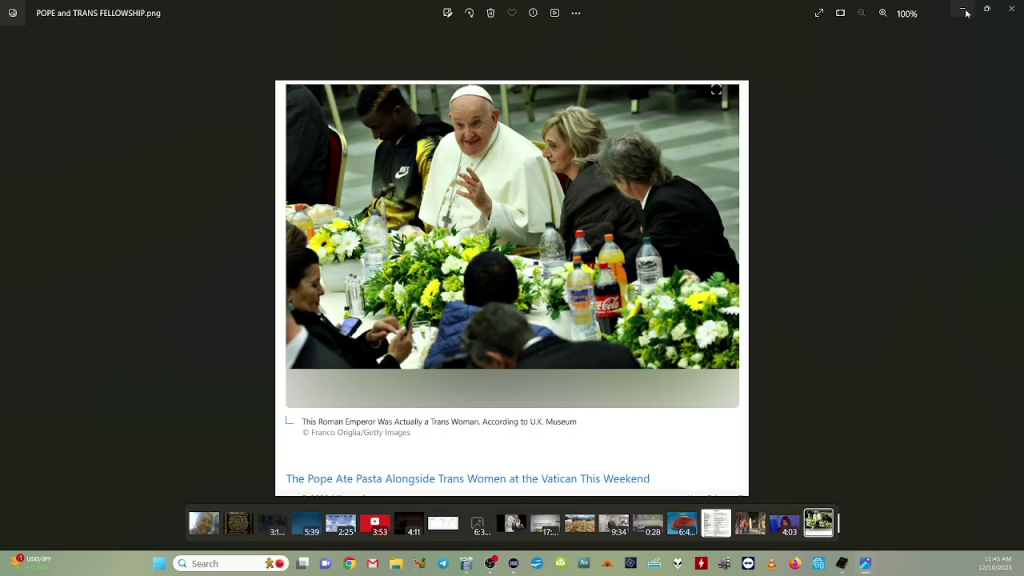The height and width of the screenshot is (576, 1024).
Task: Select the 4:03 video thumbnail
Action: [x=784, y=524]
